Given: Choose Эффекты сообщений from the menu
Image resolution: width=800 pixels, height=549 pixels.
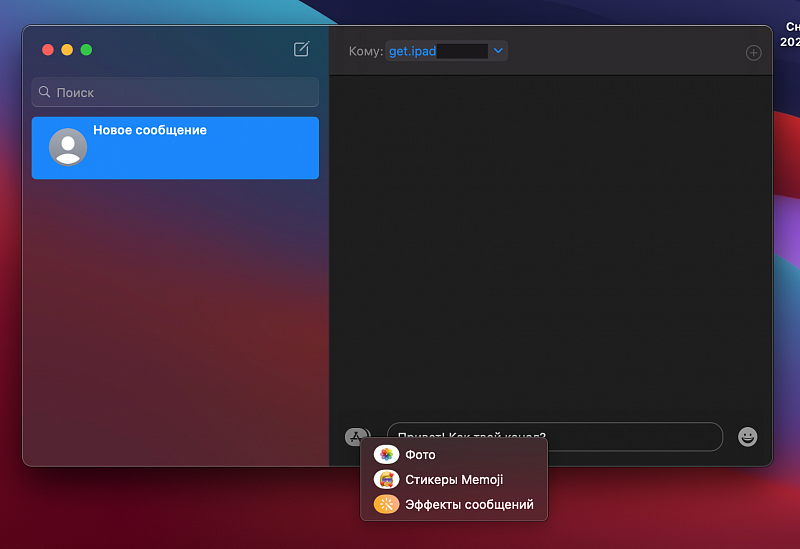Looking at the screenshot, I should coord(454,504).
